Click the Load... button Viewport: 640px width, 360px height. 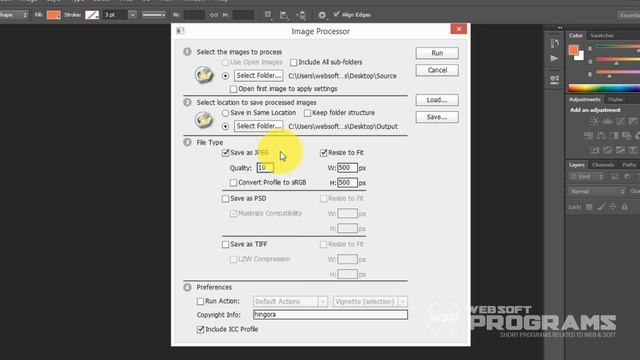click(x=437, y=100)
